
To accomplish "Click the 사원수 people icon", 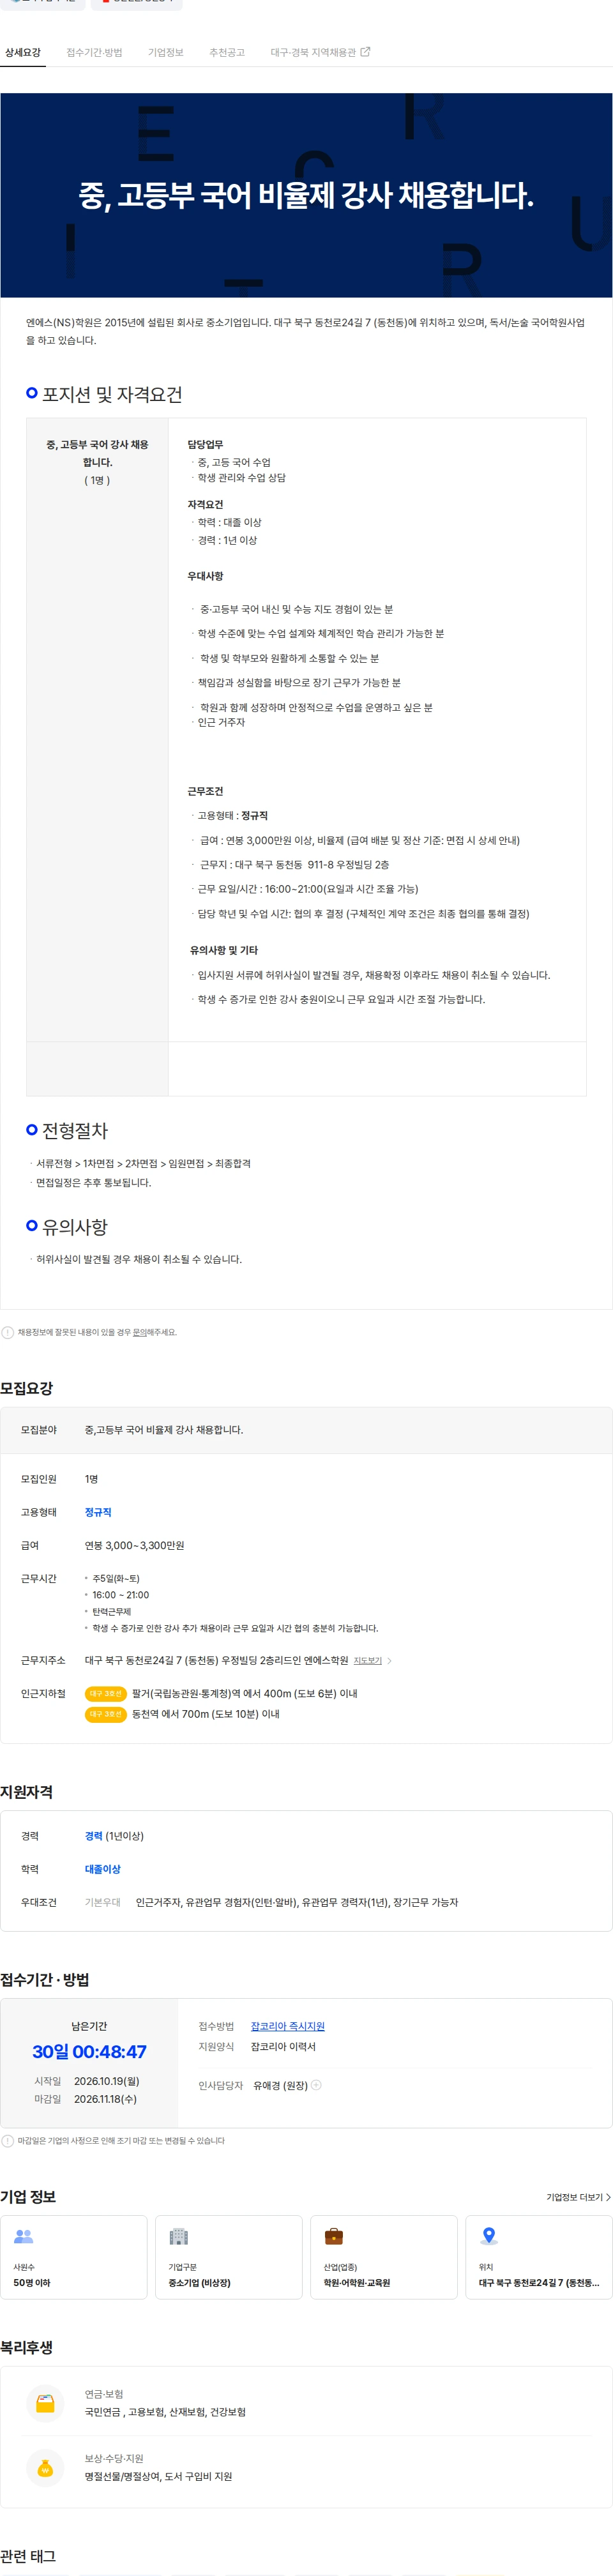I will pos(24,2236).
